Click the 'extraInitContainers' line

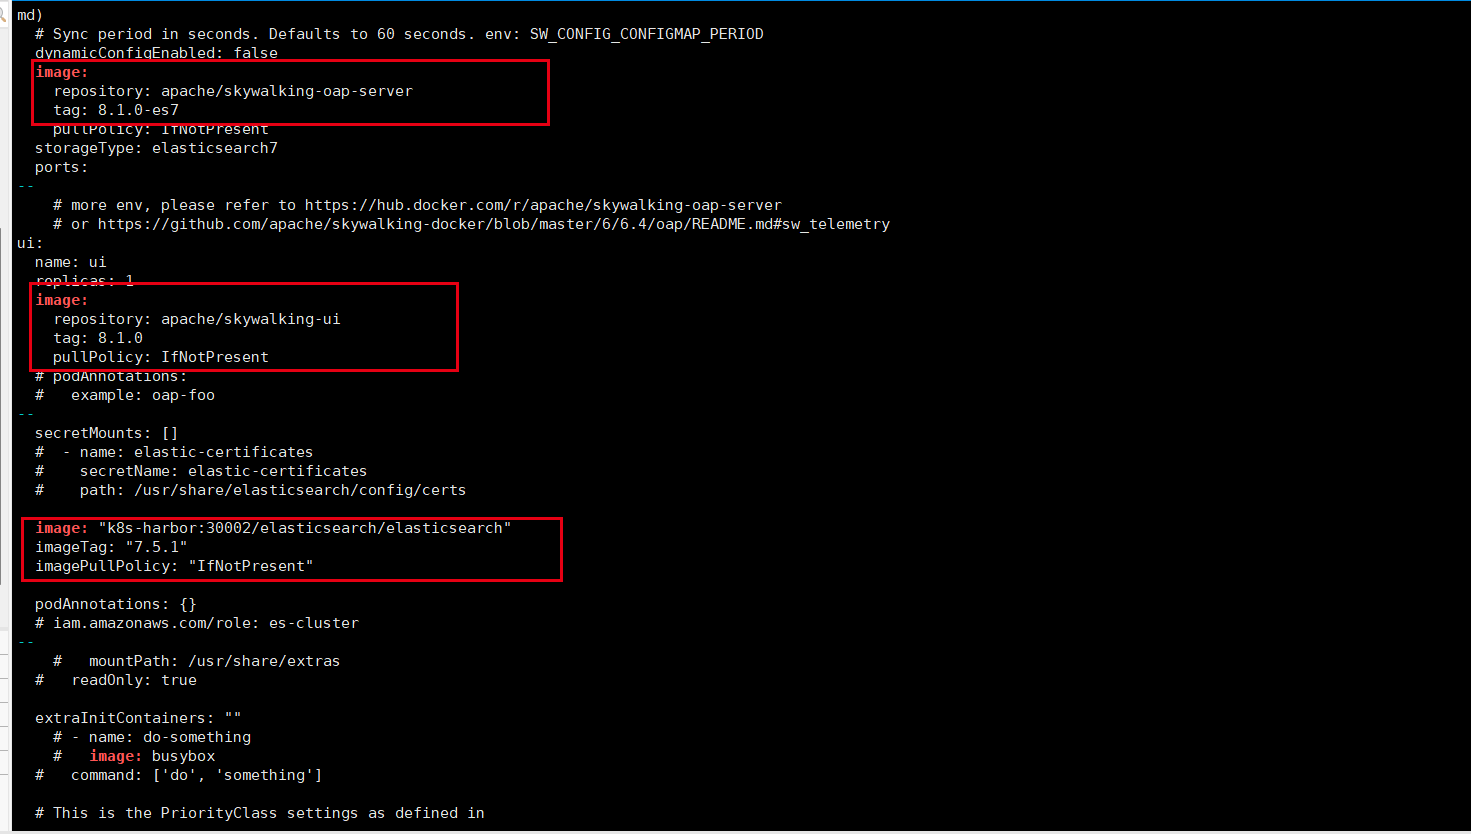[138, 718]
